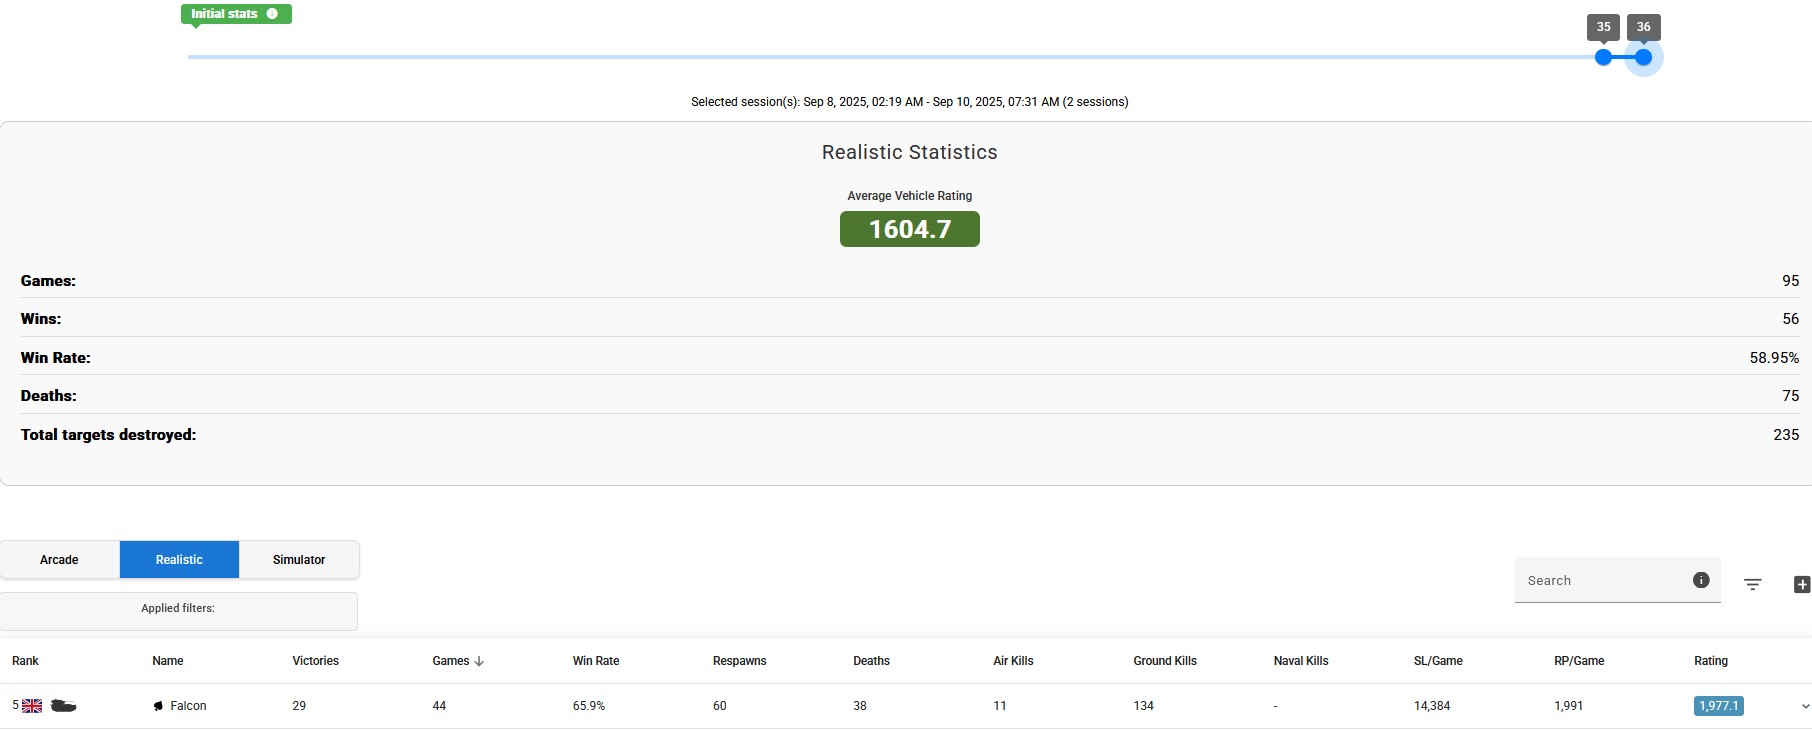Click the 1,977.1 rating badge
Screen dimensions: 1812x730
coord(1718,706)
